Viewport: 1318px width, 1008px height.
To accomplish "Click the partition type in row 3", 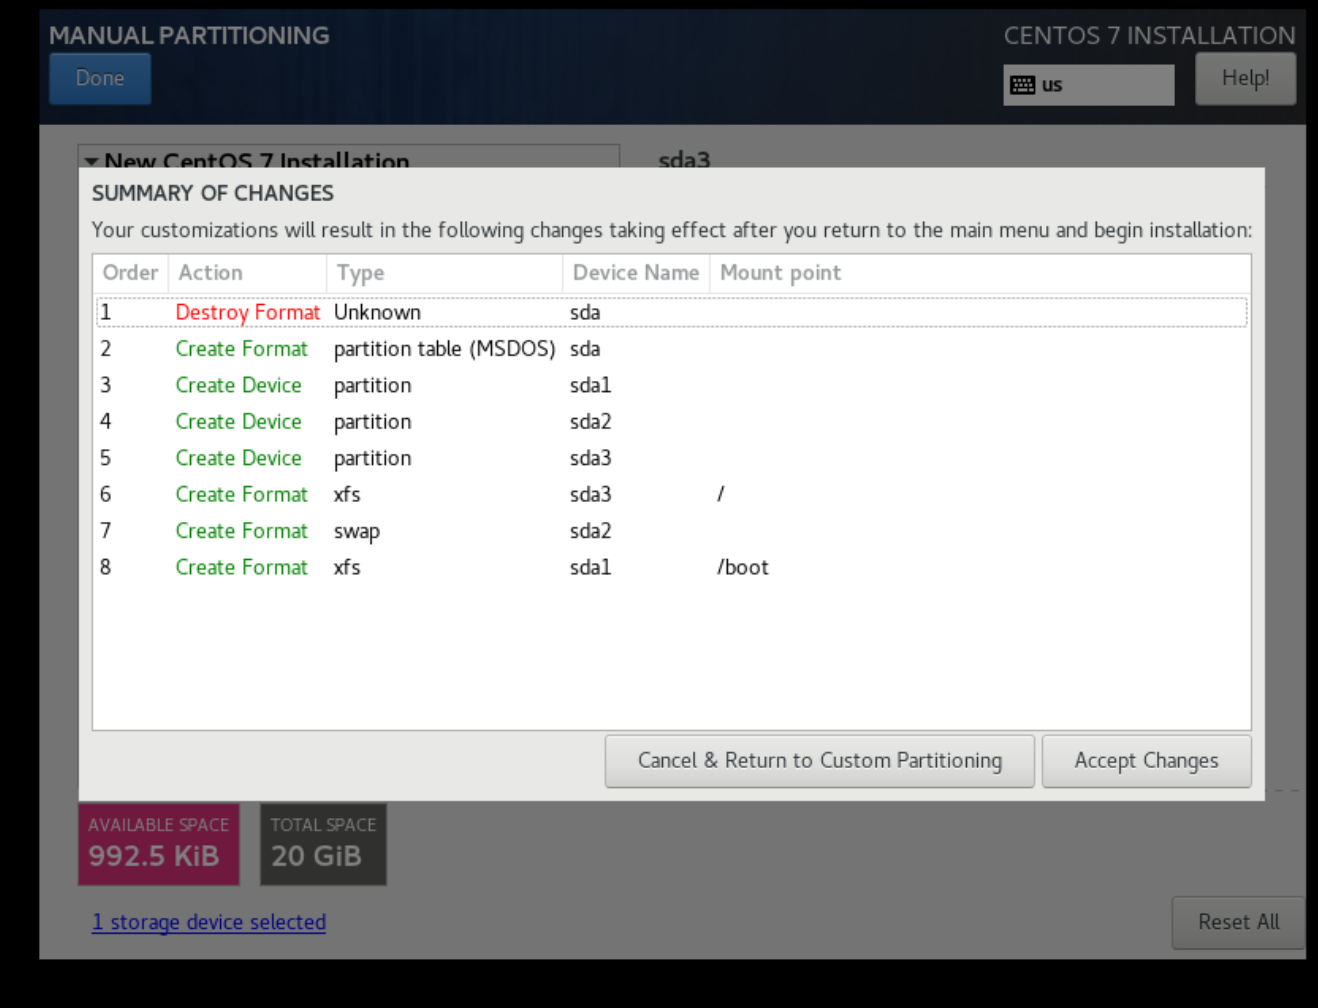I will tap(372, 386).
